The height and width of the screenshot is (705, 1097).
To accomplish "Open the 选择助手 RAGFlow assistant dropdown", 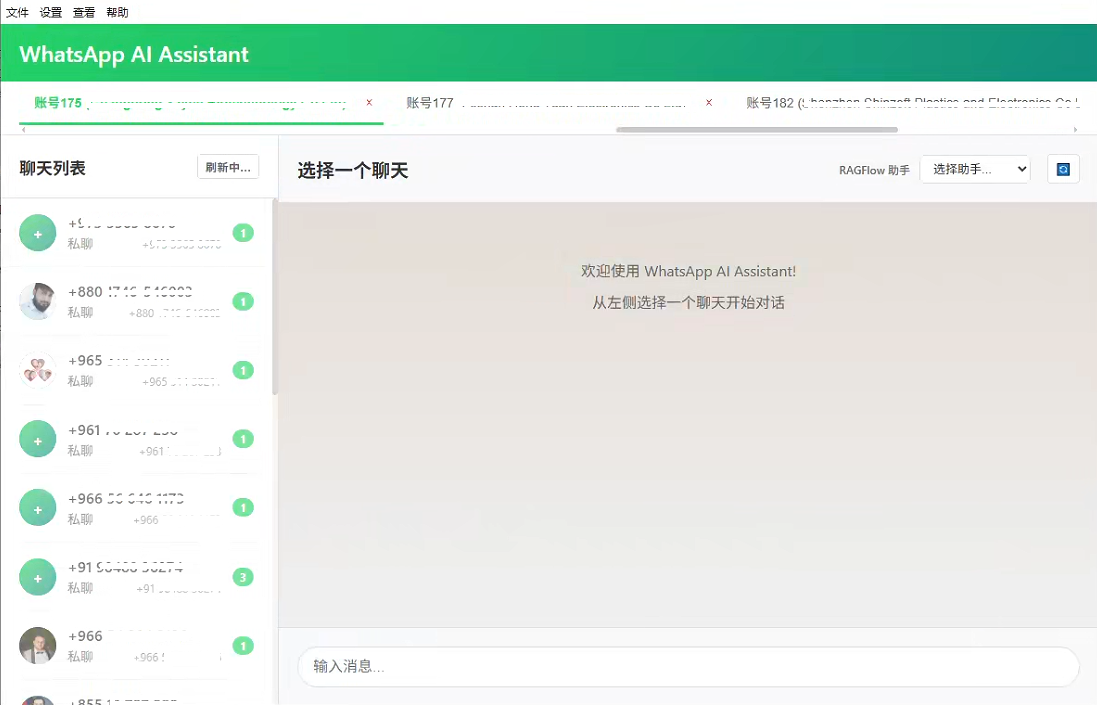I will click(x=974, y=169).
